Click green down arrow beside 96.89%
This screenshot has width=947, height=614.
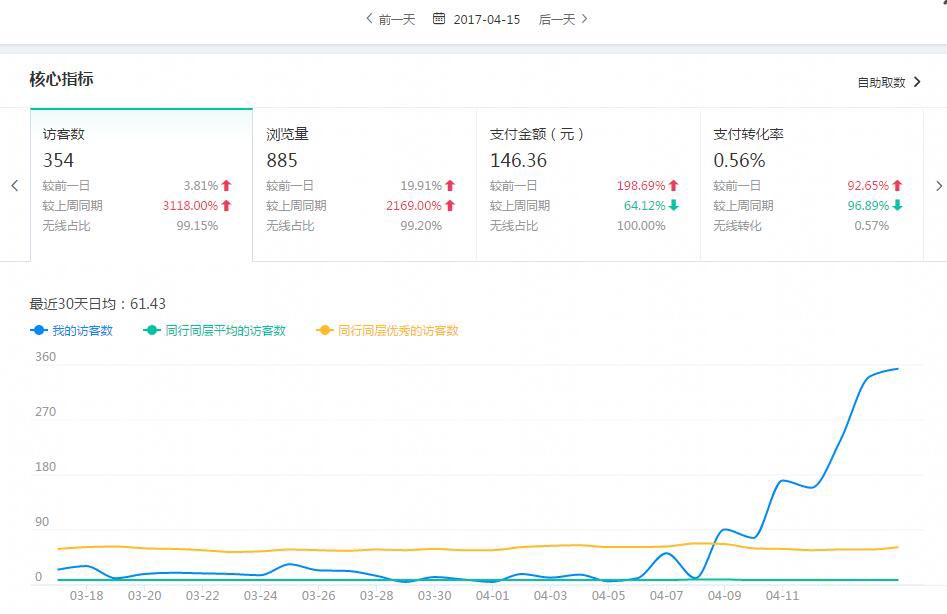point(898,206)
